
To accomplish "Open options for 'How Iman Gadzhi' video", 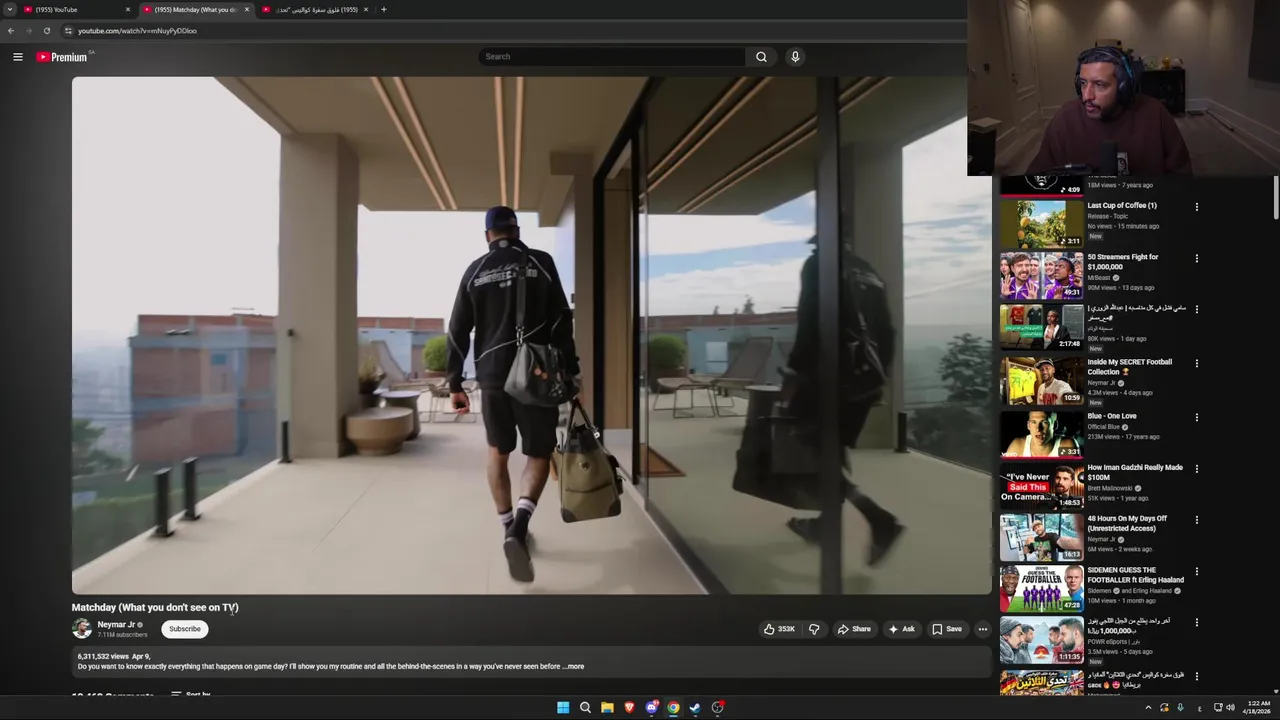I will pos(1196,469).
